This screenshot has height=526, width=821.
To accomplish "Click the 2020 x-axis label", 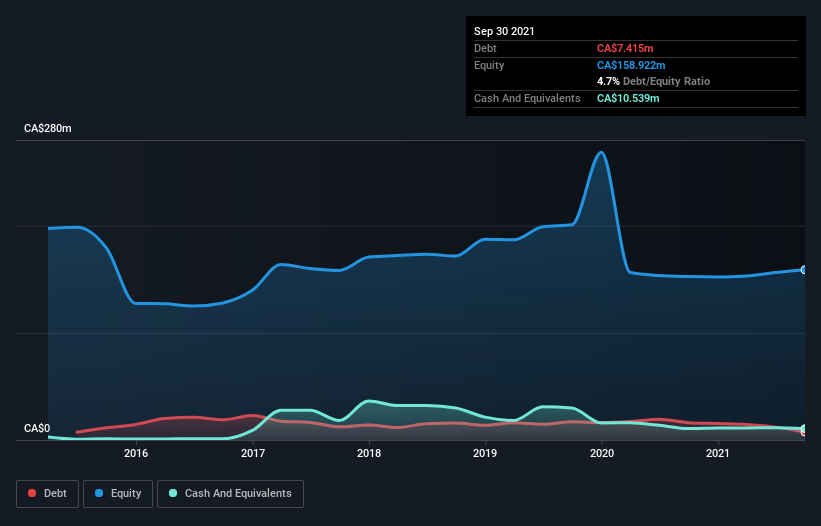I will pyautogui.click(x=602, y=453).
